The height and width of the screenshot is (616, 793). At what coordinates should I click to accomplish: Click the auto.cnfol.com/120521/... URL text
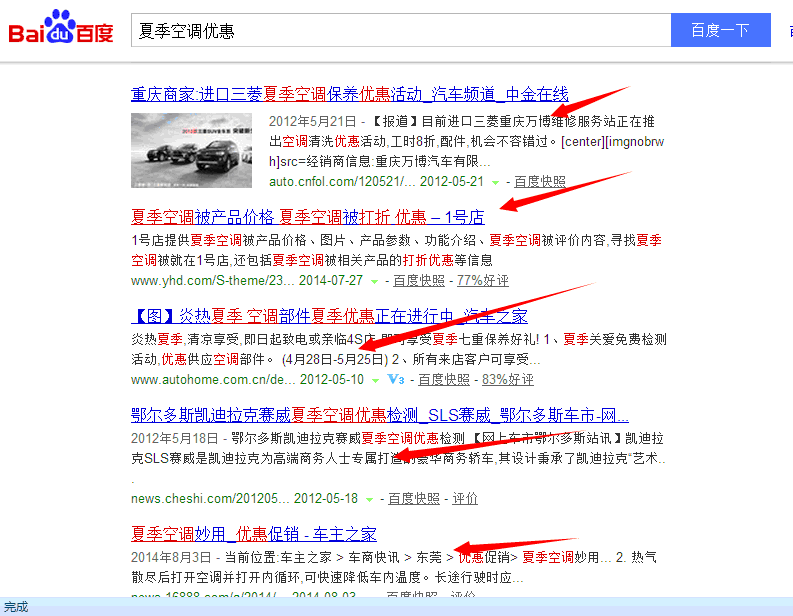point(342,182)
